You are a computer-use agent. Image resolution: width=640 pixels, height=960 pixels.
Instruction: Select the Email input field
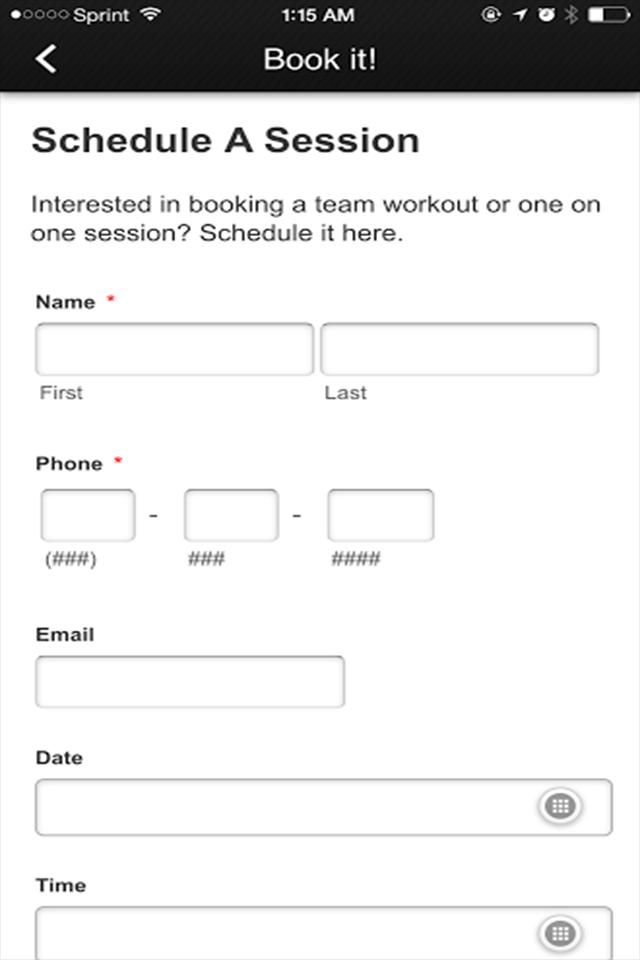(190, 682)
